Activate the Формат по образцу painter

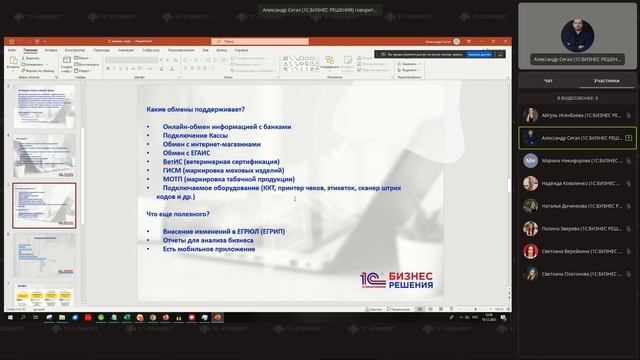pyautogui.click(x=38, y=71)
